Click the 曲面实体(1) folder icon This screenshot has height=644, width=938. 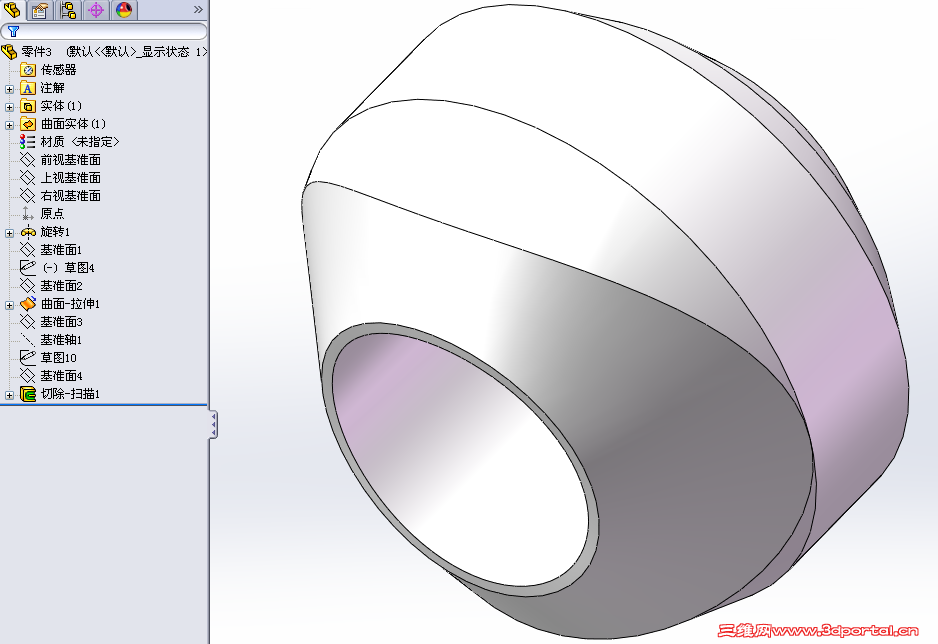(28, 124)
